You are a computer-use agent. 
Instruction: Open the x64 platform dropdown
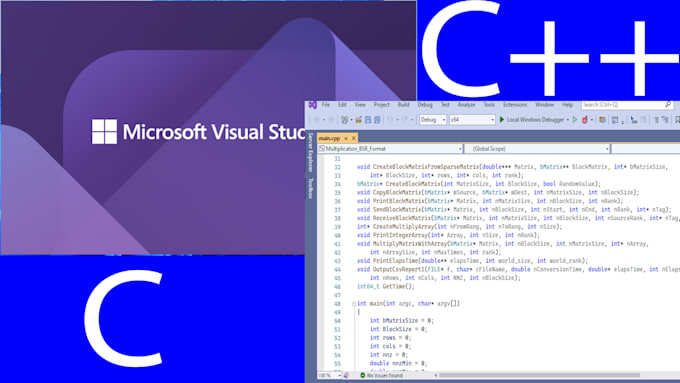(472, 120)
